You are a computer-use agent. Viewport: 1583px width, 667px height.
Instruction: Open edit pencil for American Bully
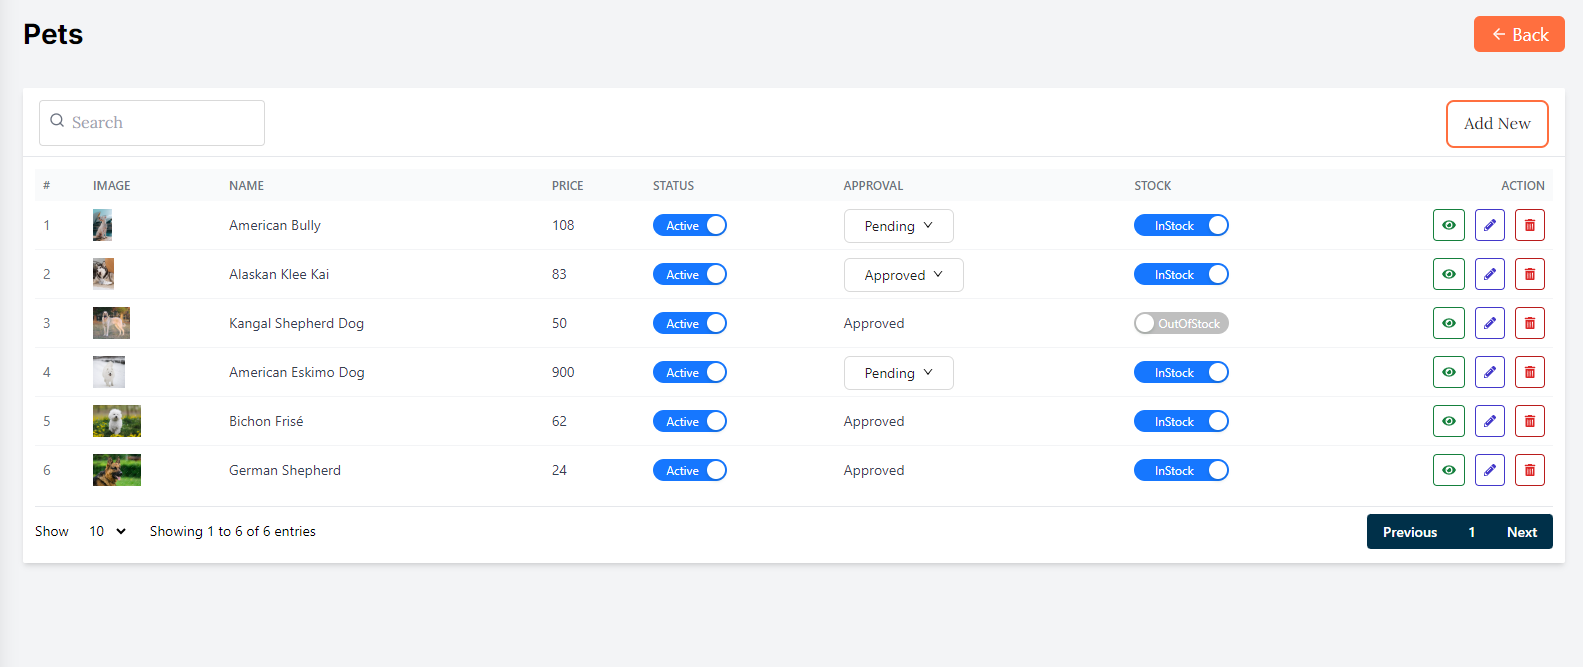pyautogui.click(x=1489, y=225)
